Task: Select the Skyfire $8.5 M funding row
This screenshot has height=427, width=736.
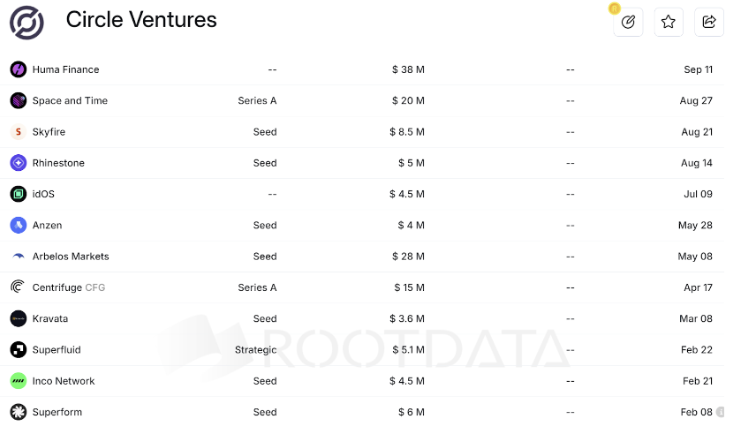Action: point(407,132)
